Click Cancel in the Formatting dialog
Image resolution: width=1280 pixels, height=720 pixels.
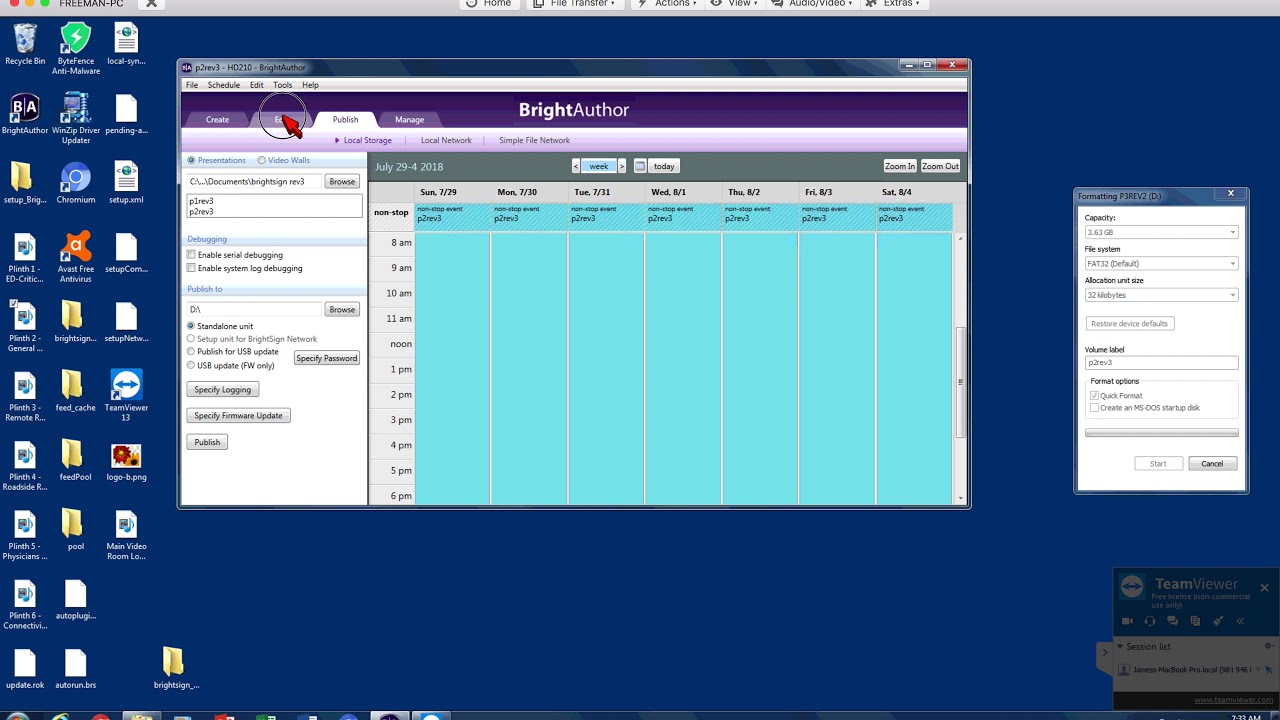1212,464
